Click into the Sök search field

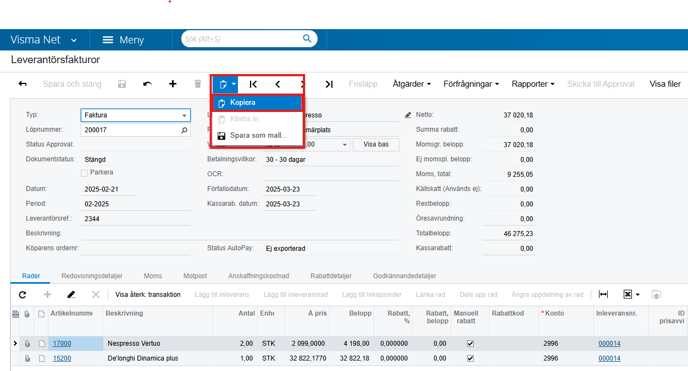pos(241,39)
